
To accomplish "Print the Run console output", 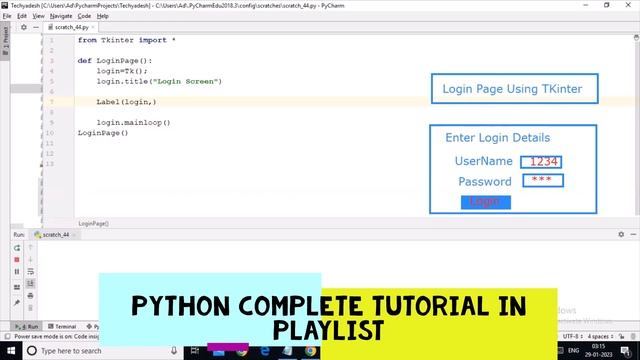I will pyautogui.click(x=30, y=296).
